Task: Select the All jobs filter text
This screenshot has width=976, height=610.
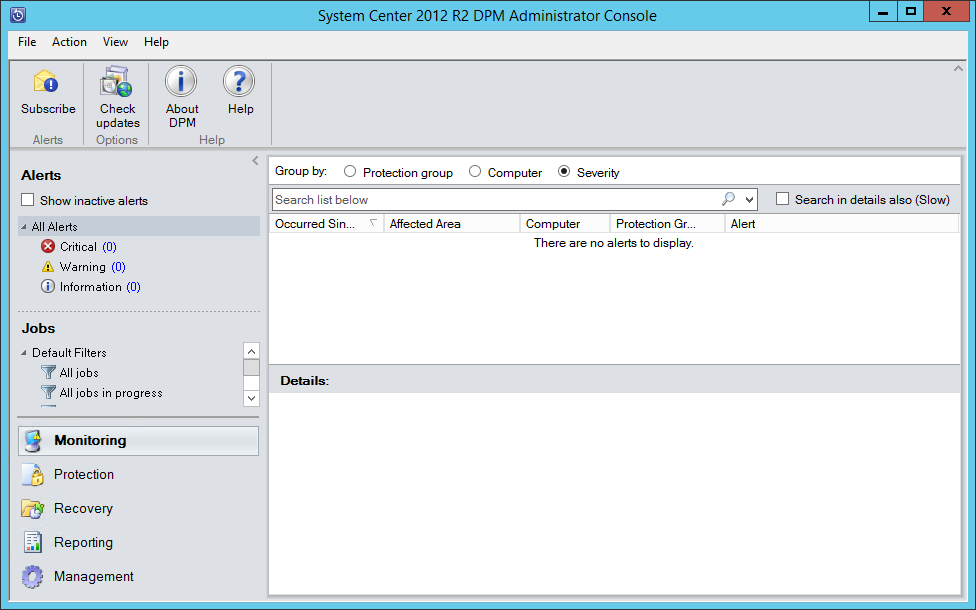Action: (79, 372)
